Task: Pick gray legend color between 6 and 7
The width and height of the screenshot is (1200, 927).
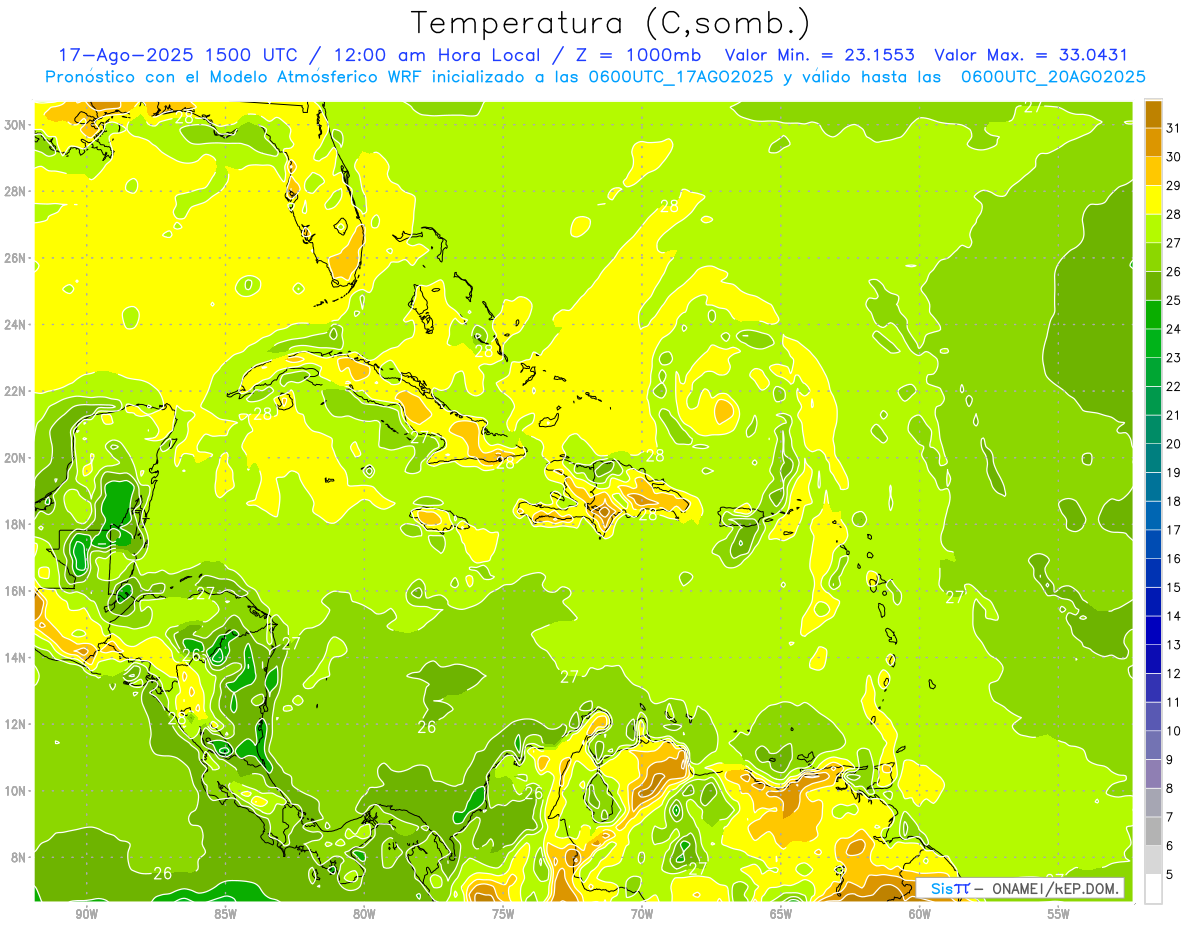Action: click(1153, 831)
